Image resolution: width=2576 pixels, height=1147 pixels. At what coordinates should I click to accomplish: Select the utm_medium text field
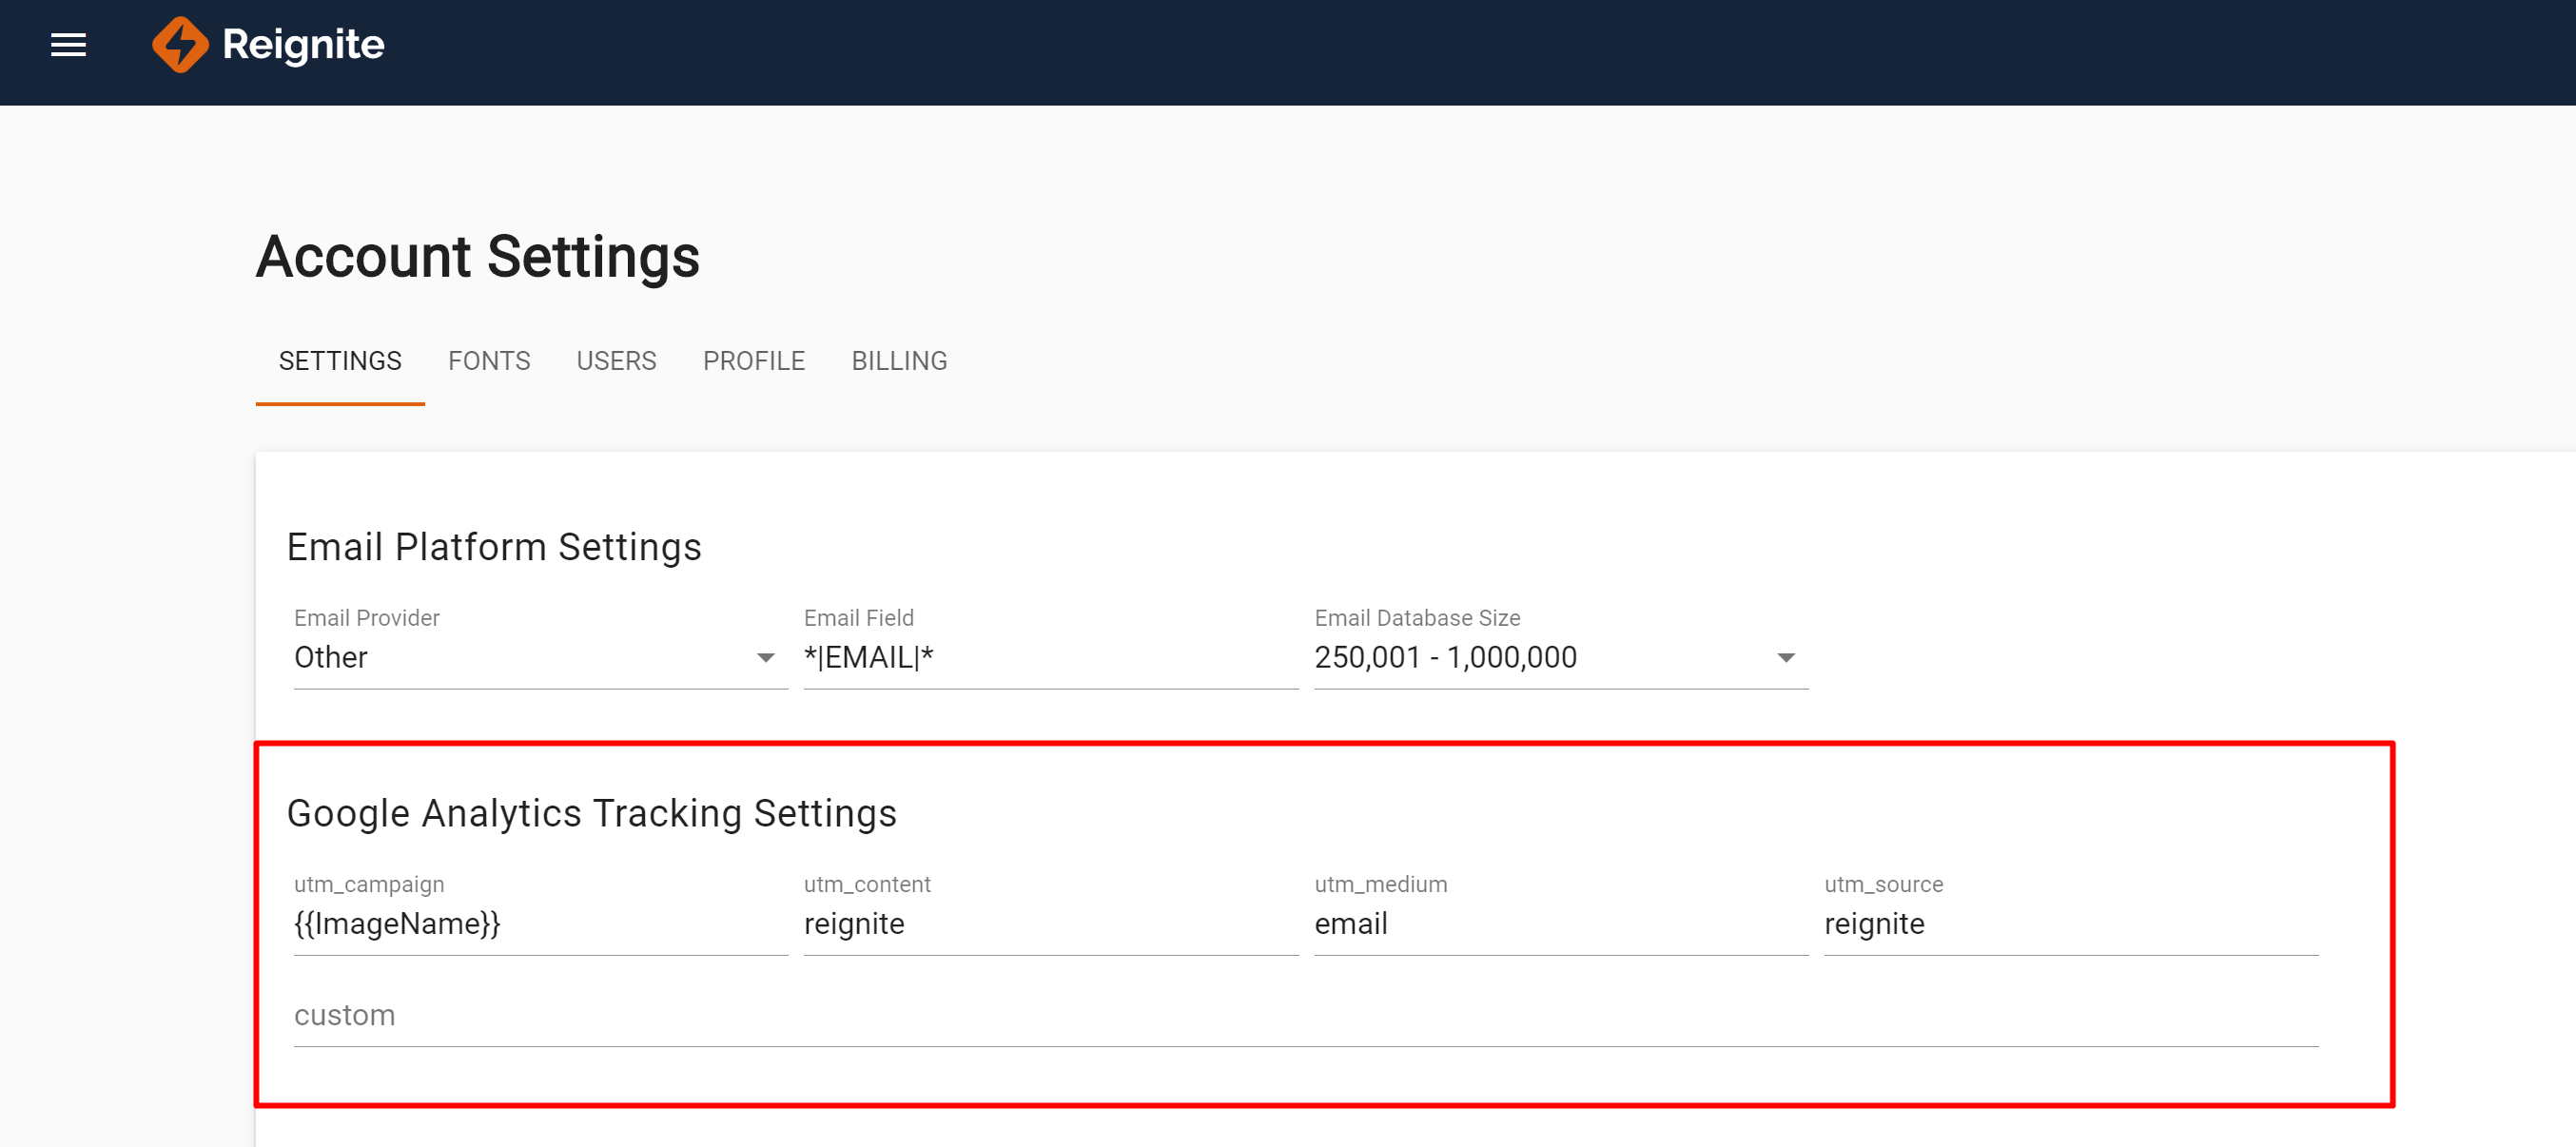[x=1559, y=924]
